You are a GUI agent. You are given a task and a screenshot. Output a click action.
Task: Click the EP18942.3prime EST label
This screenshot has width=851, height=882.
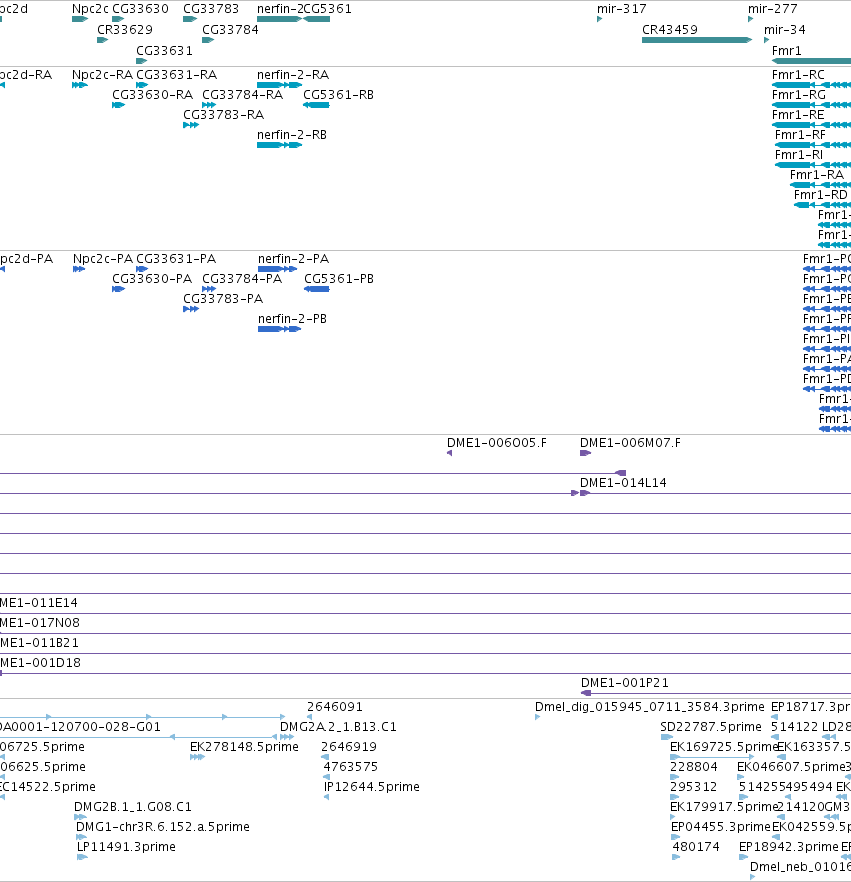[x=789, y=847]
